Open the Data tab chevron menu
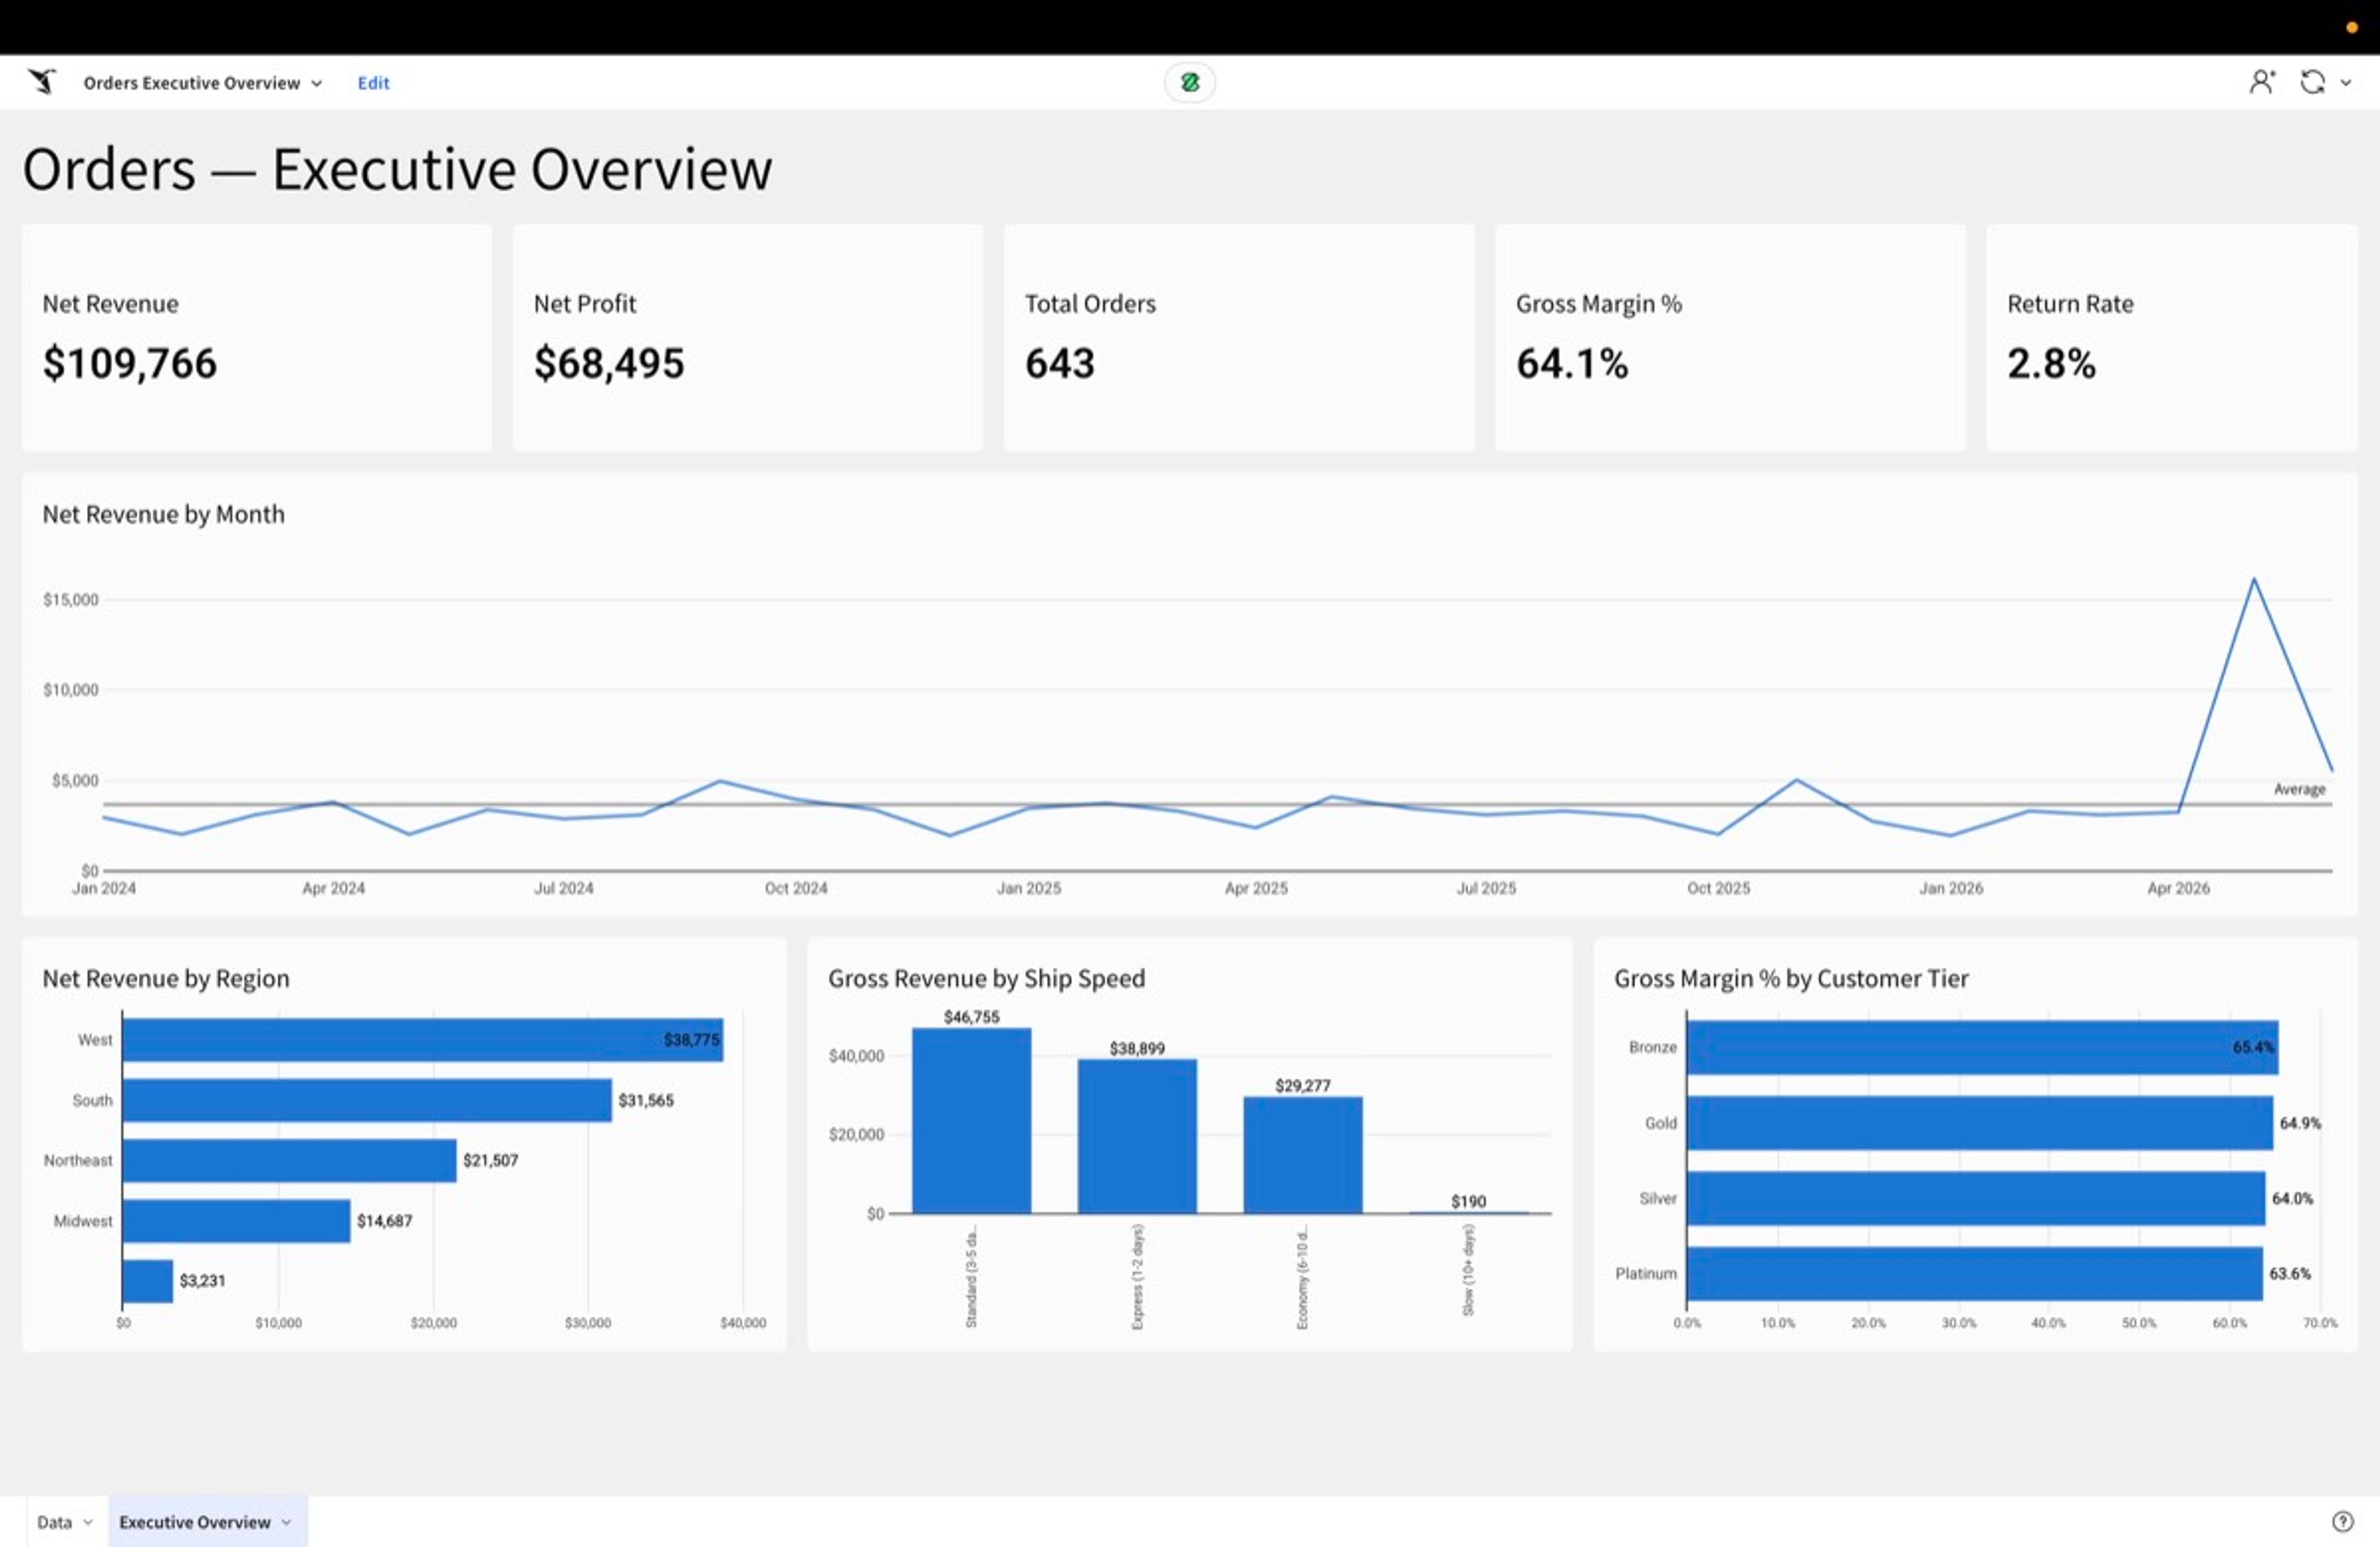The height and width of the screenshot is (1547, 2380). 88,1522
